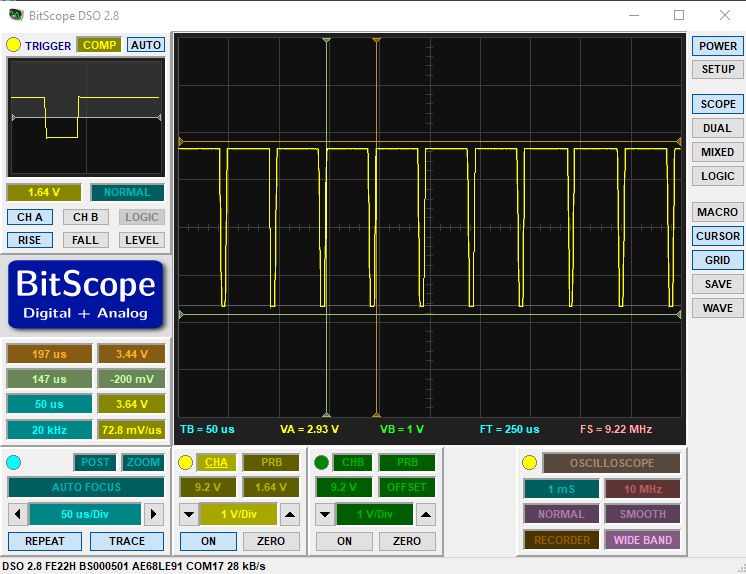
Task: Decrease timebase with left arrow
Action: 18,514
